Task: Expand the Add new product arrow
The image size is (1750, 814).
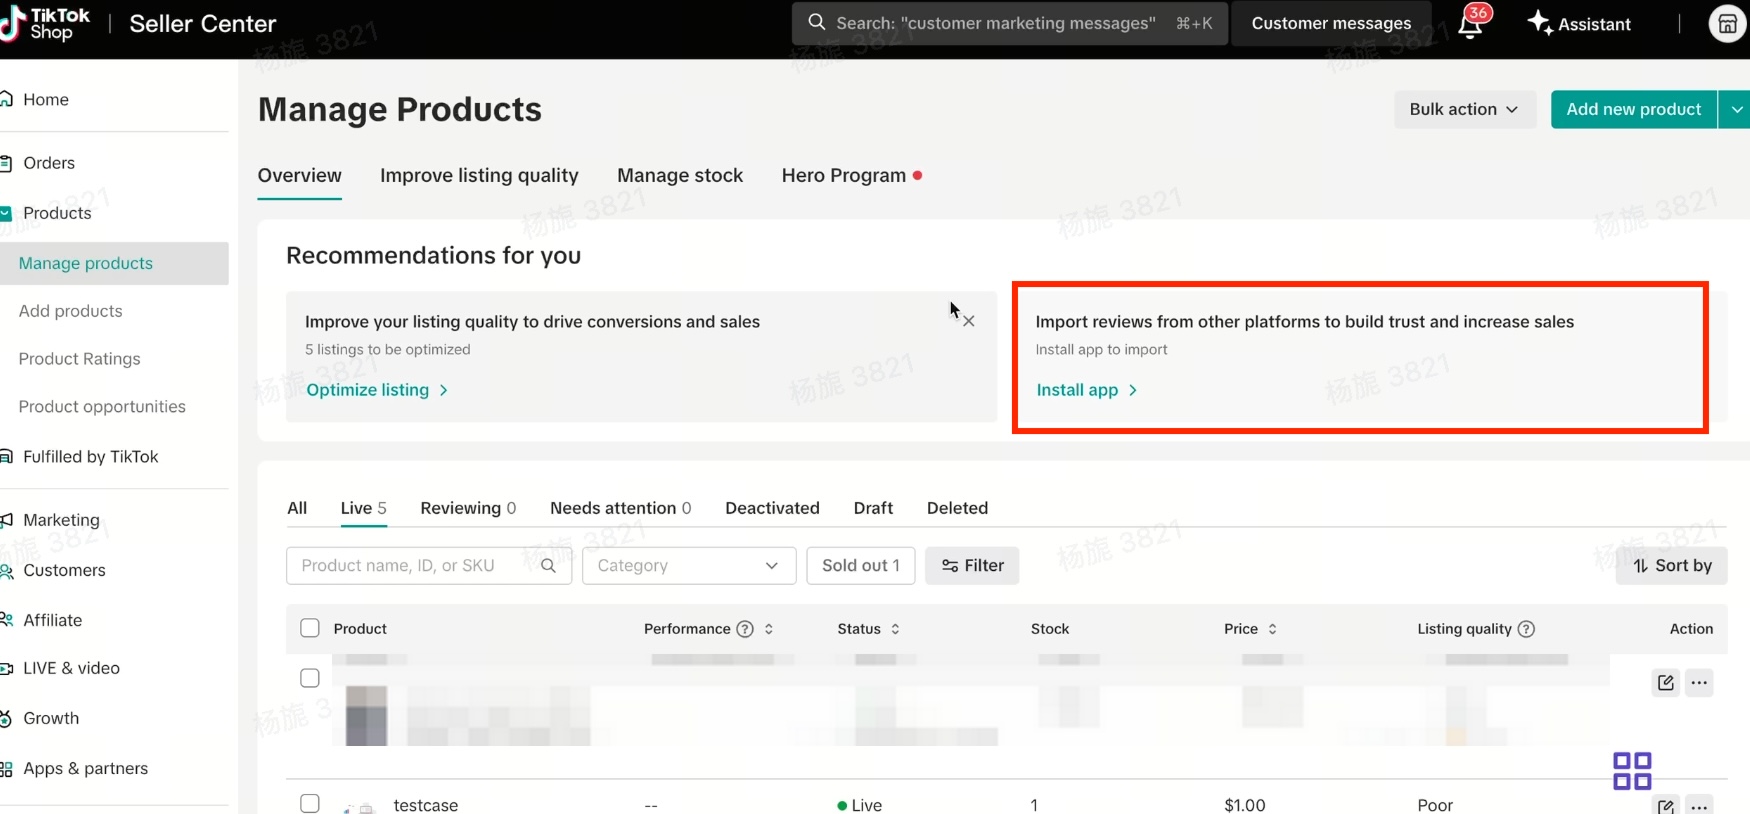Action: point(1736,109)
